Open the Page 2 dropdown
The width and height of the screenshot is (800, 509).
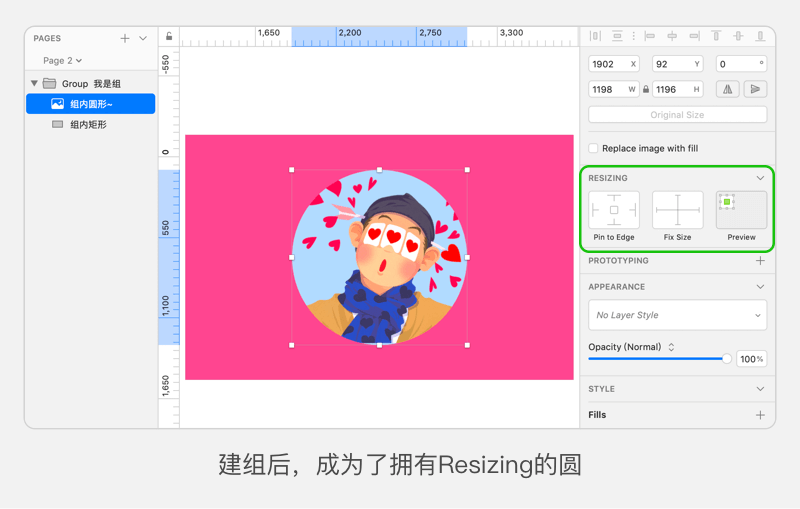tap(62, 61)
